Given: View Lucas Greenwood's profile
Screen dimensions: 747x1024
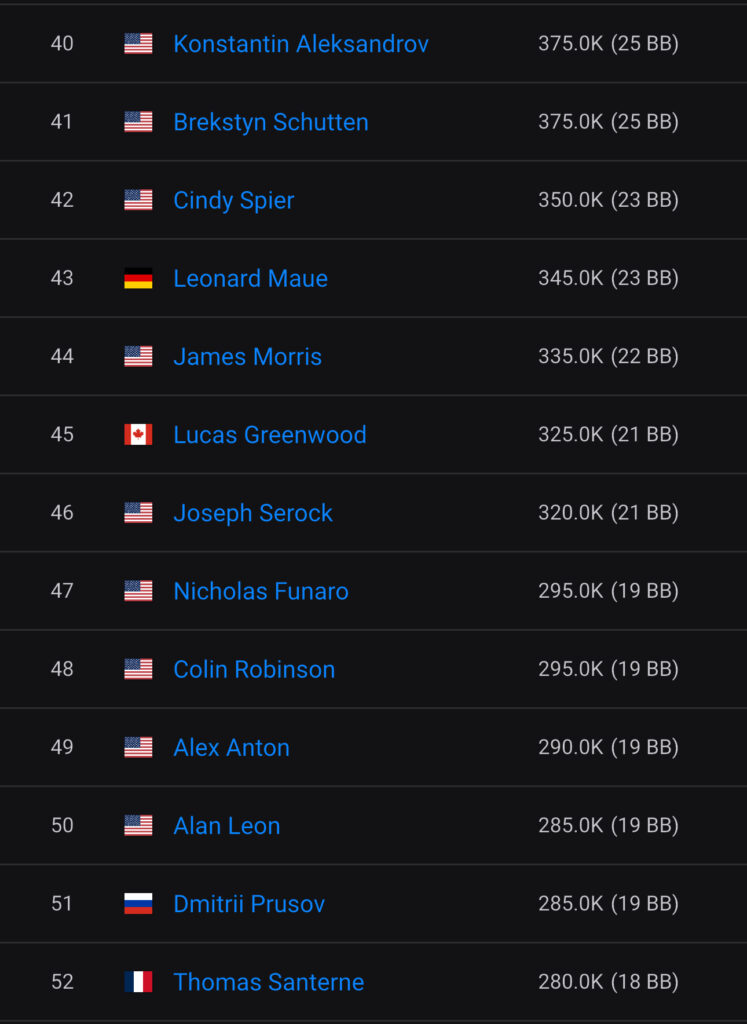Looking at the screenshot, I should (269, 435).
